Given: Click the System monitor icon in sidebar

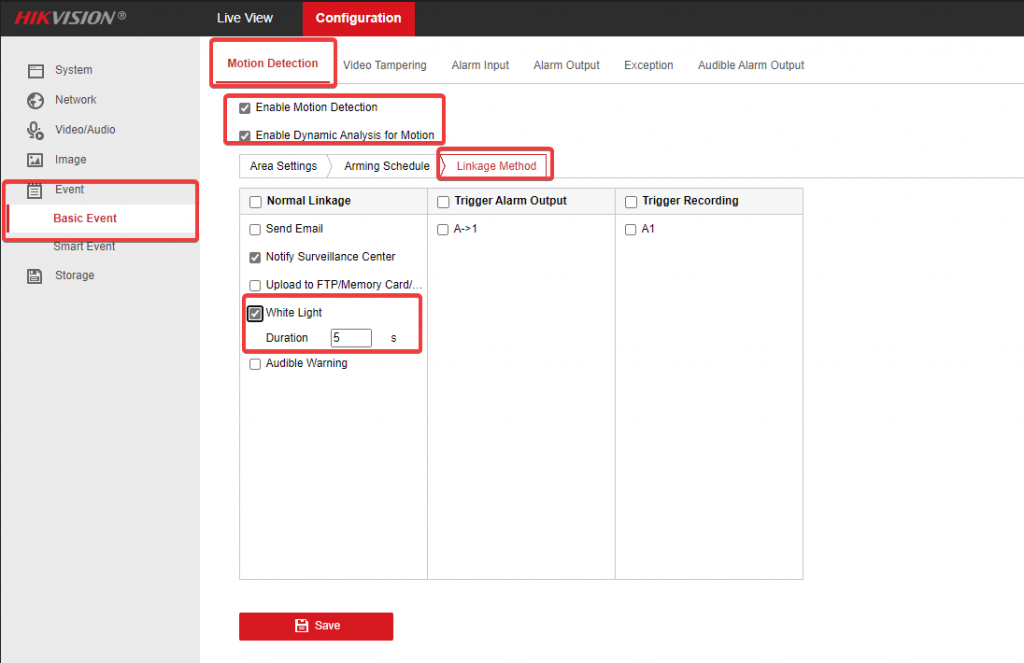Looking at the screenshot, I should (36, 71).
